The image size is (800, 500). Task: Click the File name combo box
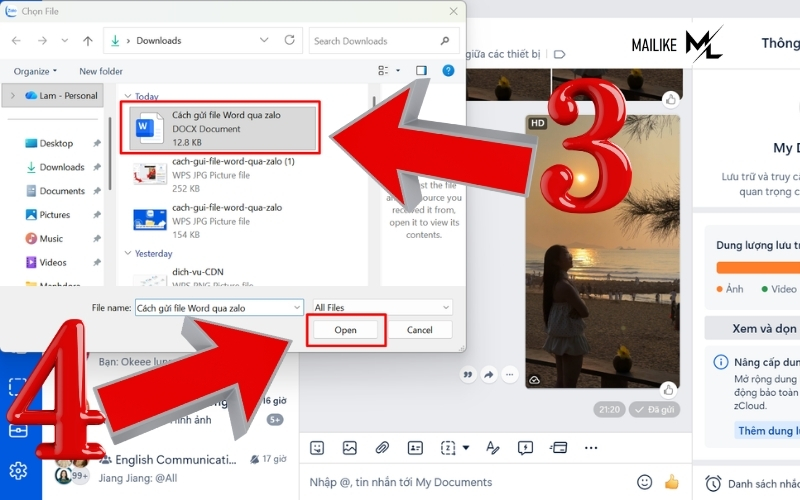(219, 308)
